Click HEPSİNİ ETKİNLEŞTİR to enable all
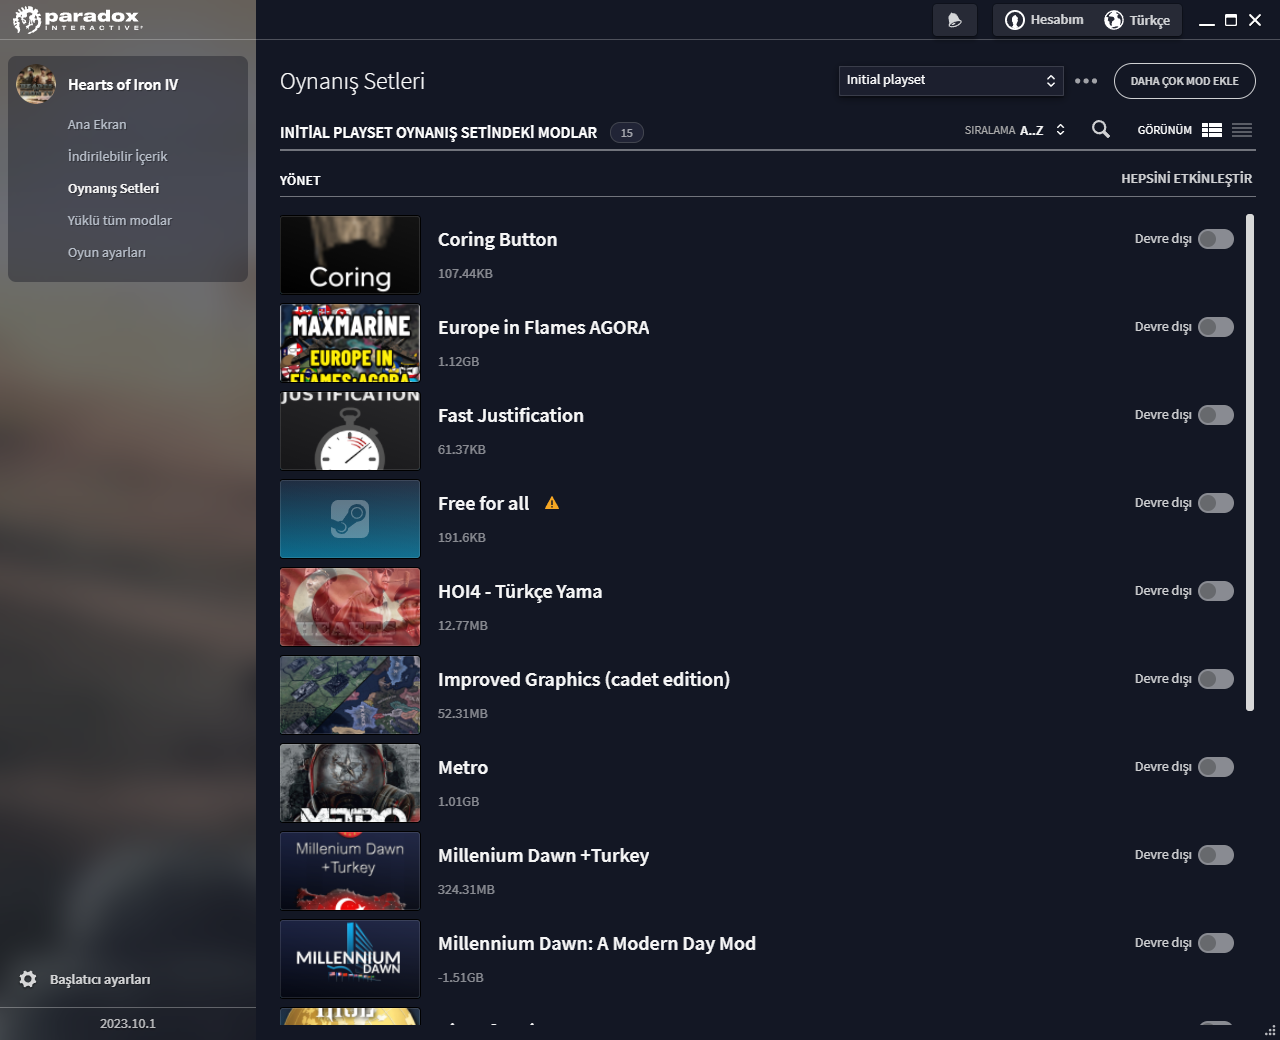The height and width of the screenshot is (1040, 1280). point(1187,178)
